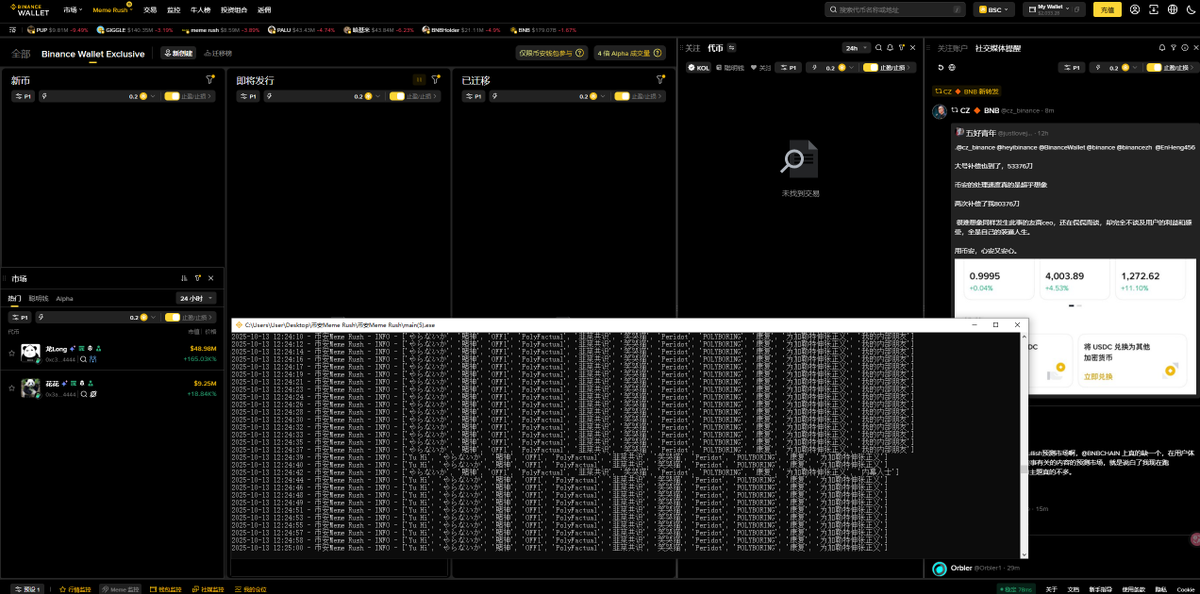Switch to the Alpha tab in 市场
The width and height of the screenshot is (1200, 594).
[64, 298]
